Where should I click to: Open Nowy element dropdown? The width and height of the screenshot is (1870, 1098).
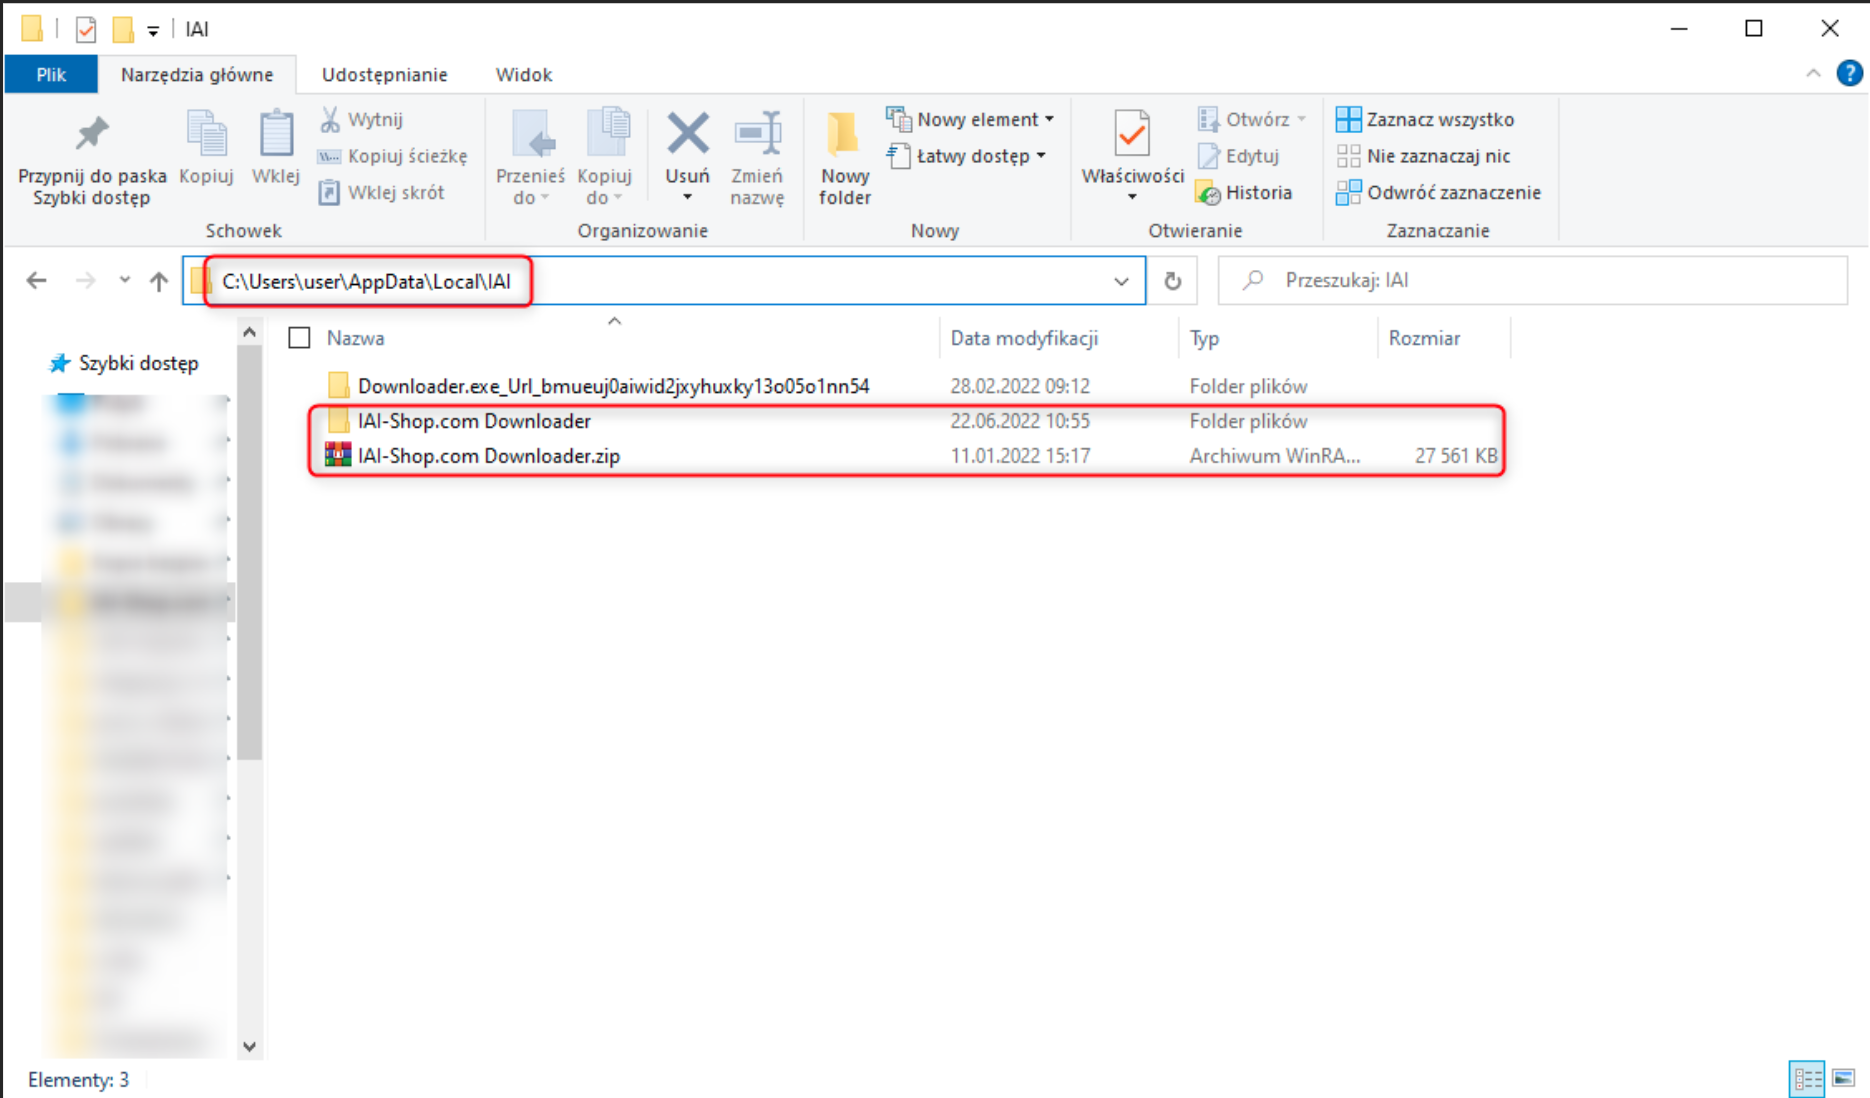click(970, 119)
